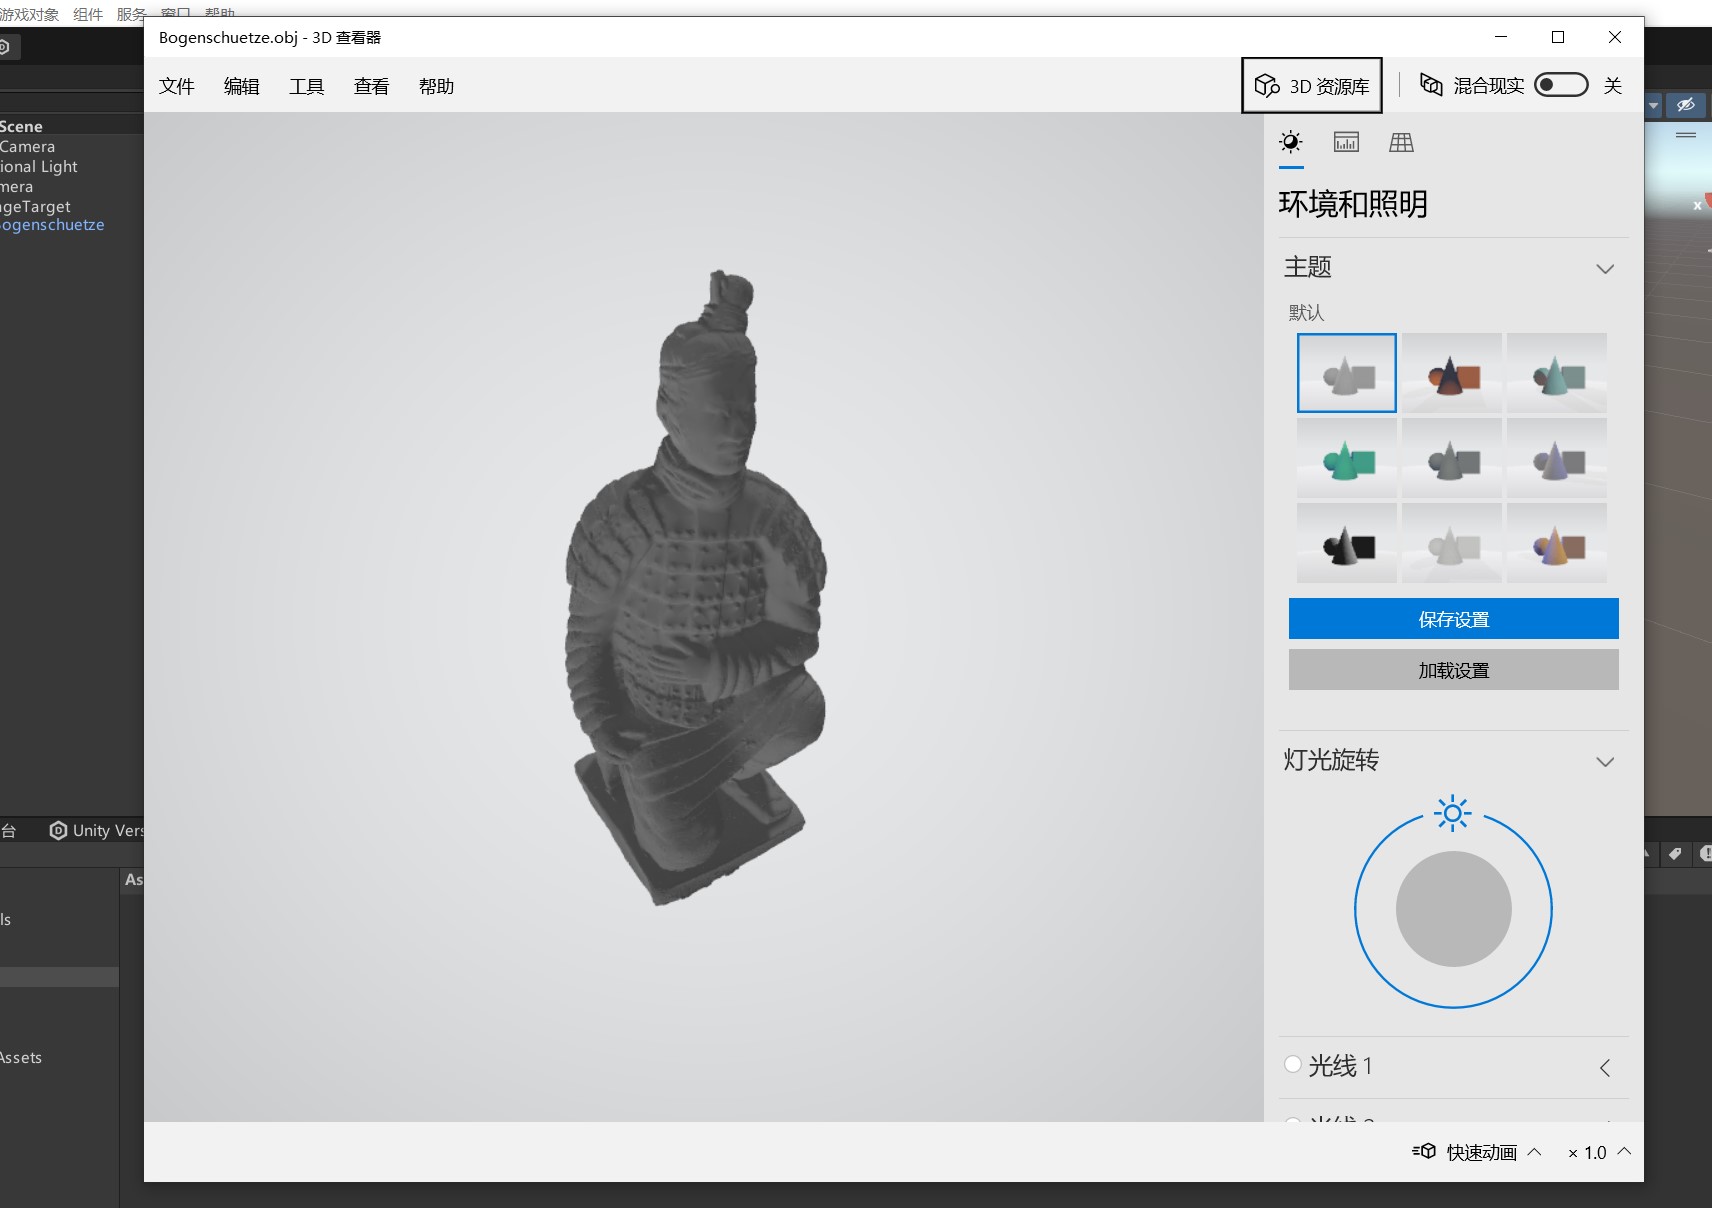Select Camera item in Unity hierarchy
Image resolution: width=1712 pixels, height=1208 pixels.
point(28,146)
